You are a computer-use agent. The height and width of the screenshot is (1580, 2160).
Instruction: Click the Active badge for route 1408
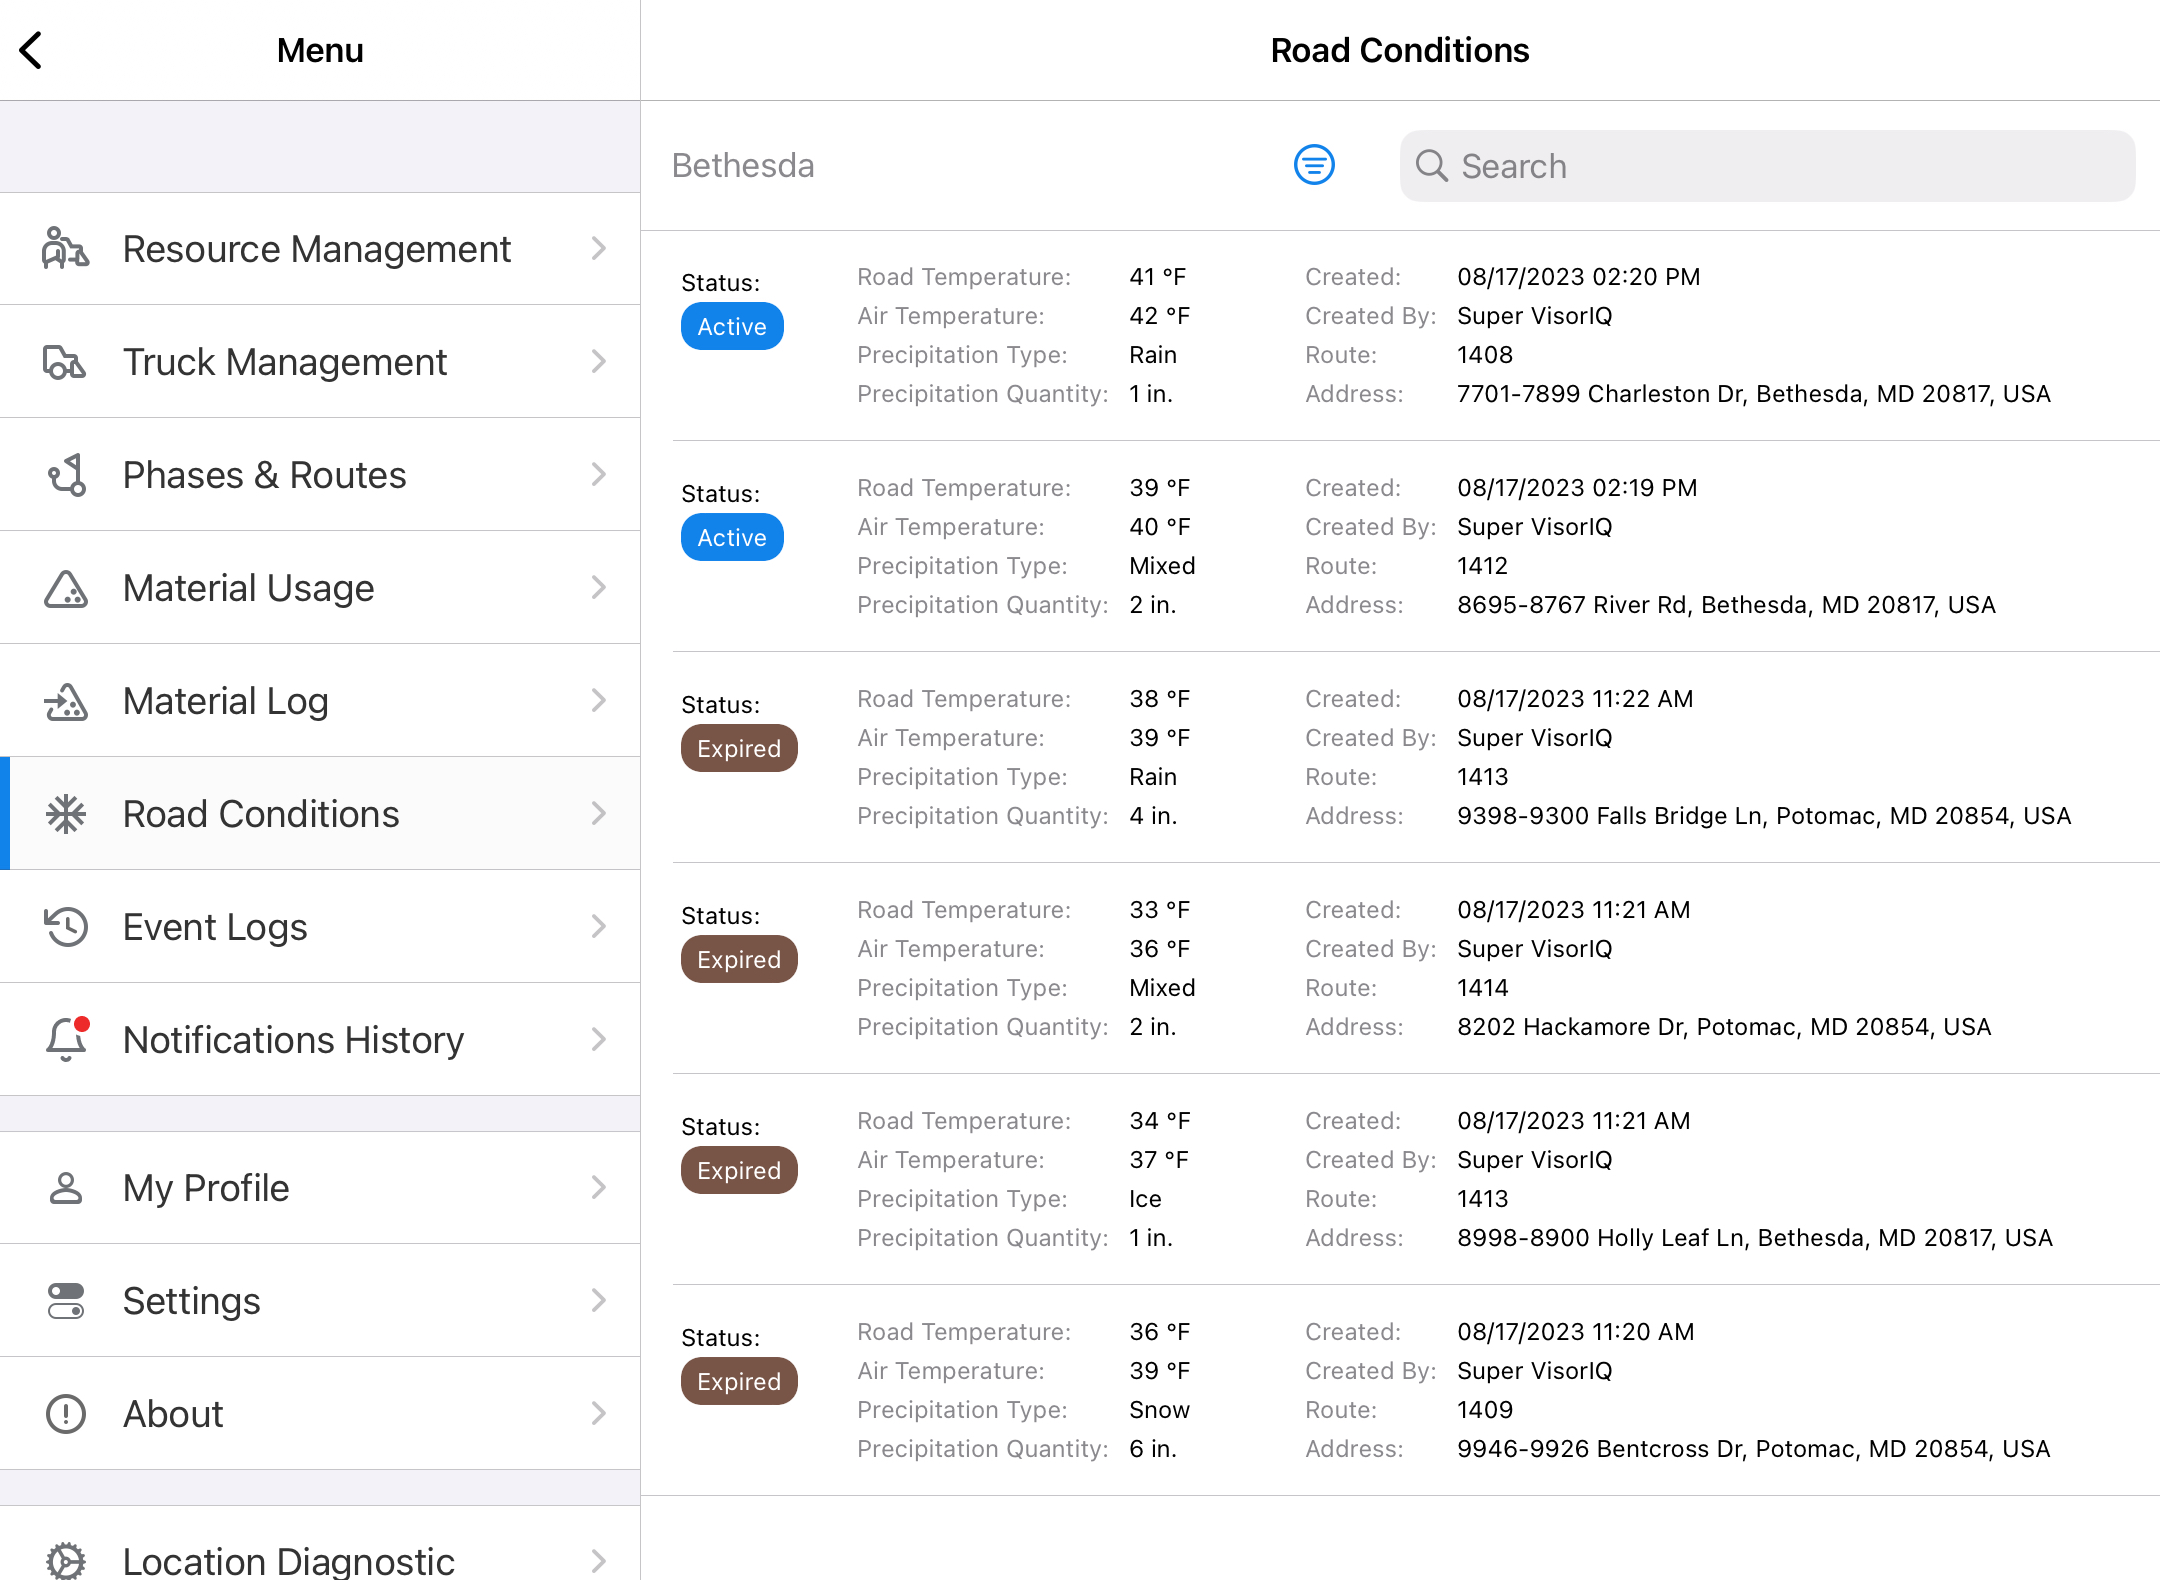pyautogui.click(x=732, y=327)
